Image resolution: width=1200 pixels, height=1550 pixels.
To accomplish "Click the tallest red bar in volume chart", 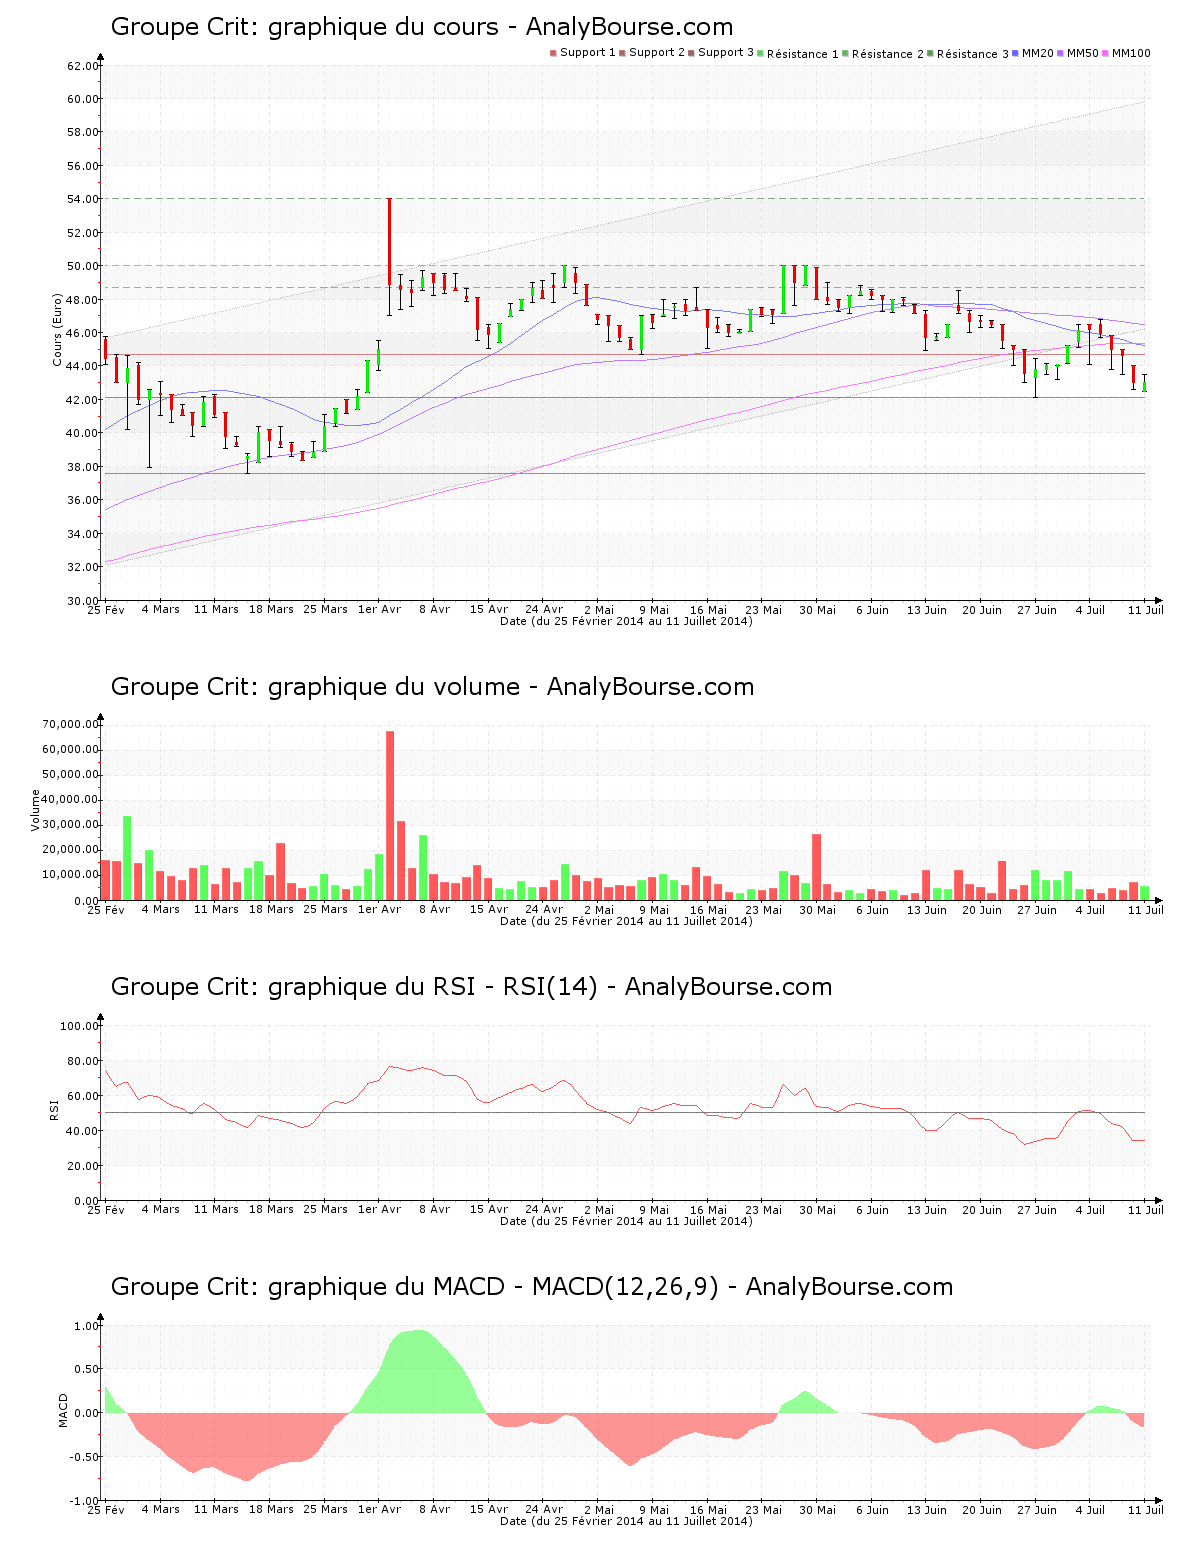I will click(390, 815).
